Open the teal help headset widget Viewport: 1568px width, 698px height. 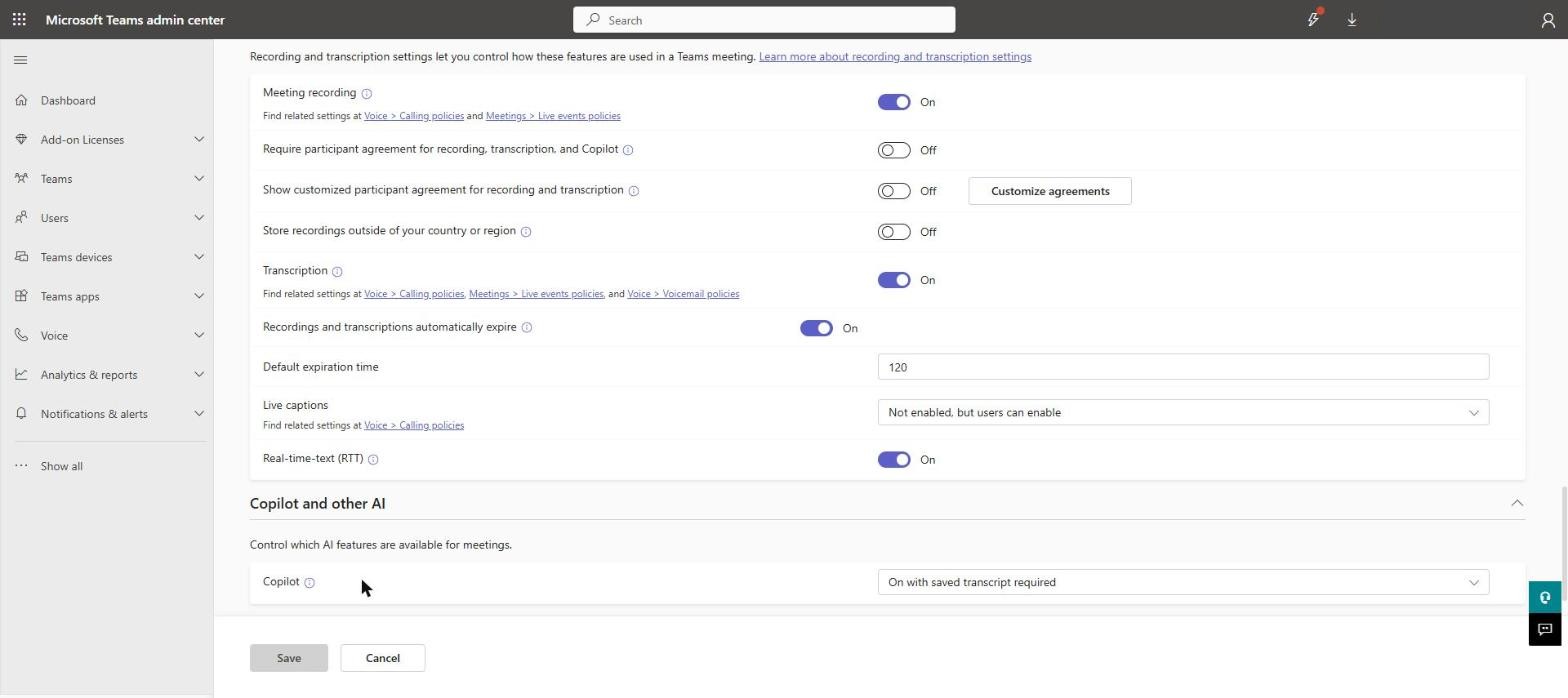1545,597
